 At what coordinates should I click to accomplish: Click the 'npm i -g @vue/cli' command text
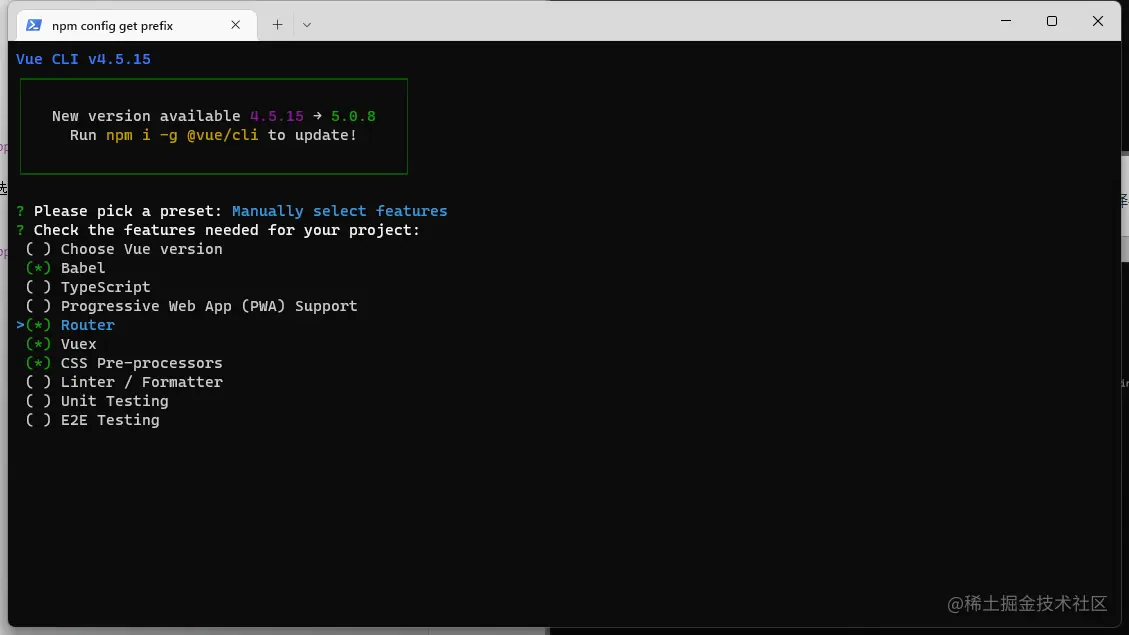coord(182,135)
